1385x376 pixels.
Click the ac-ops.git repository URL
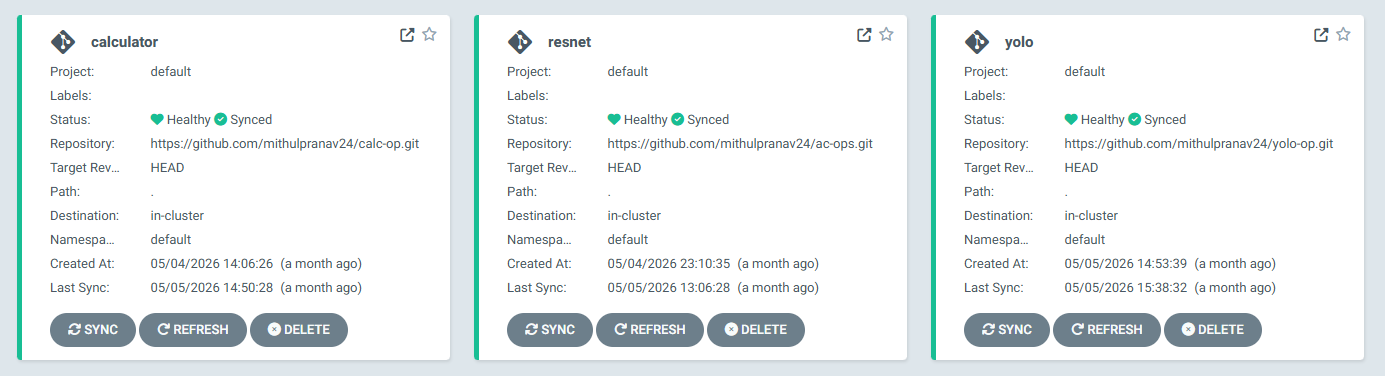[740, 144]
